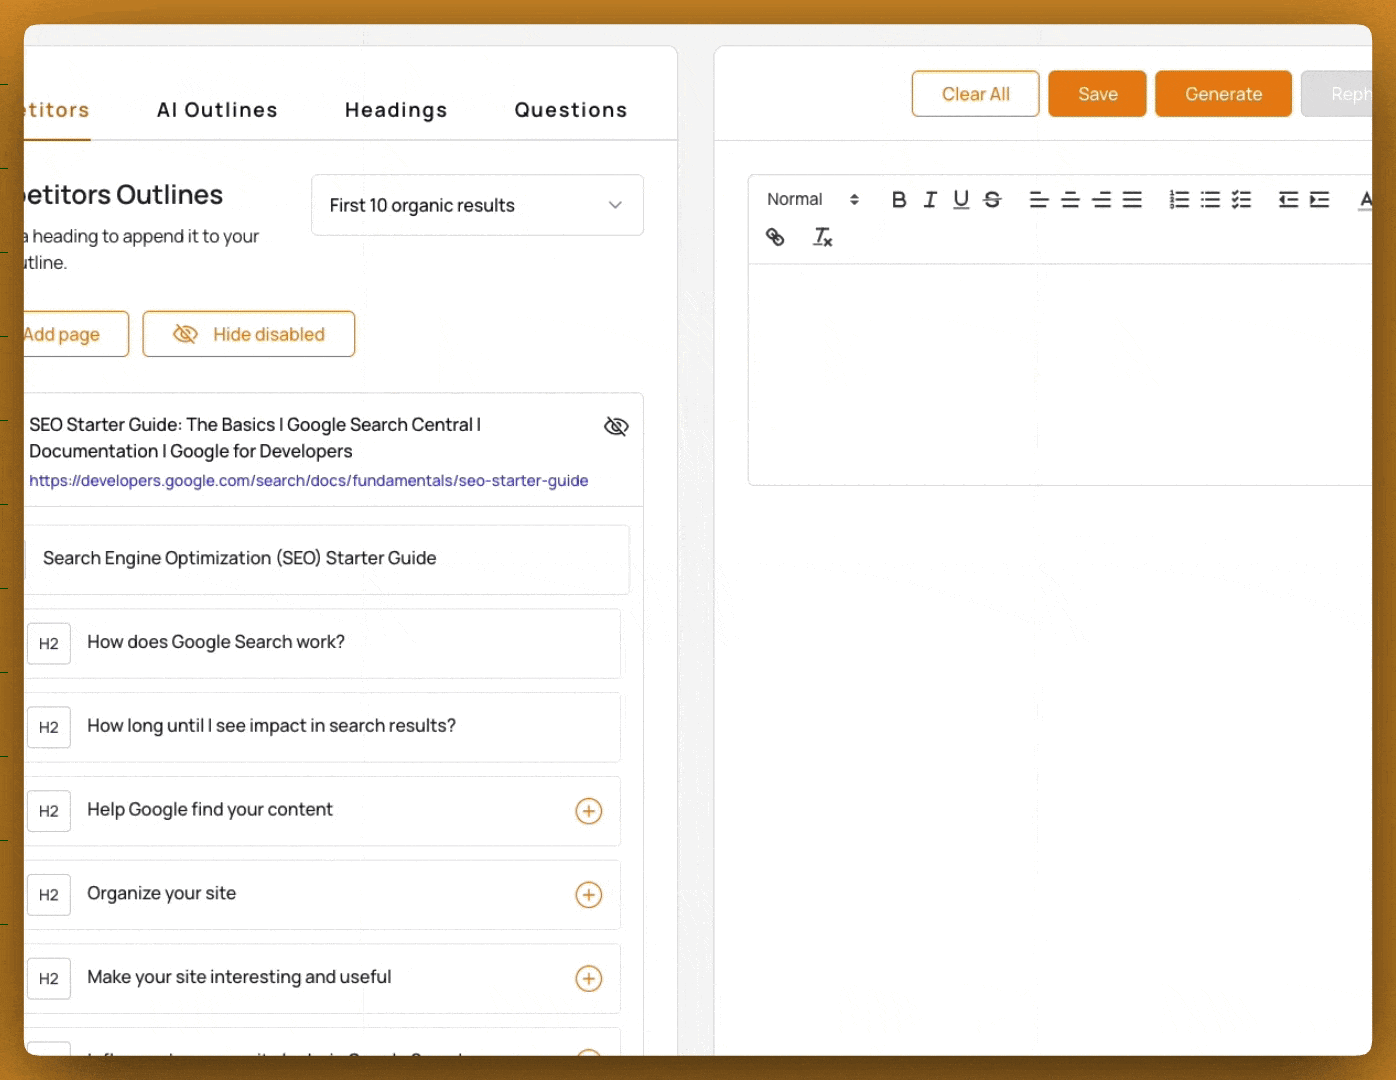This screenshot has height=1080, width=1396.
Task: Click inside the outline editor text area
Action: click(x=1060, y=375)
